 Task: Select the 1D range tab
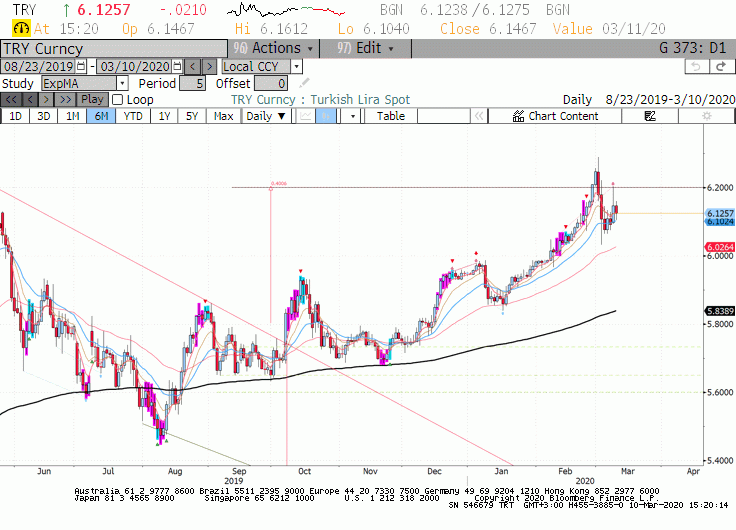(15, 116)
